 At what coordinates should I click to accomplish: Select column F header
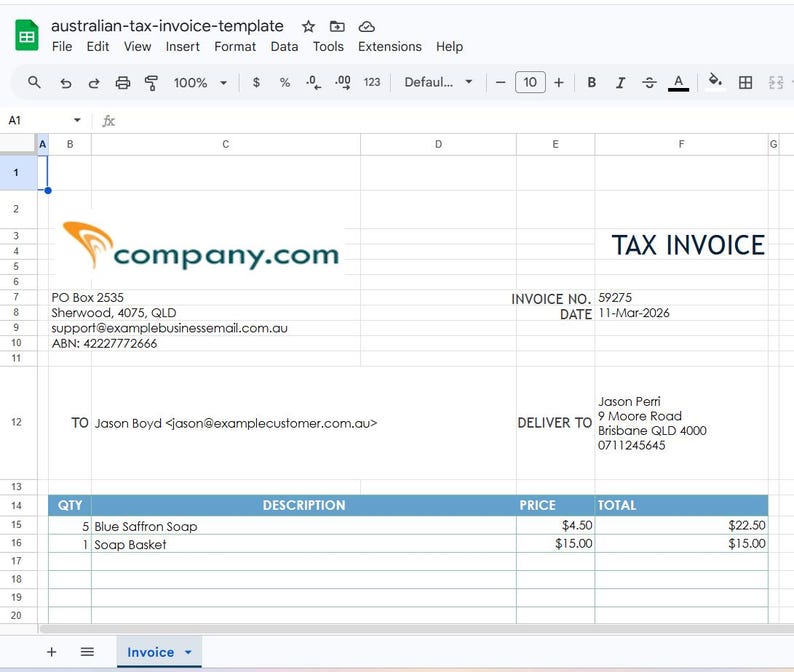[681, 144]
